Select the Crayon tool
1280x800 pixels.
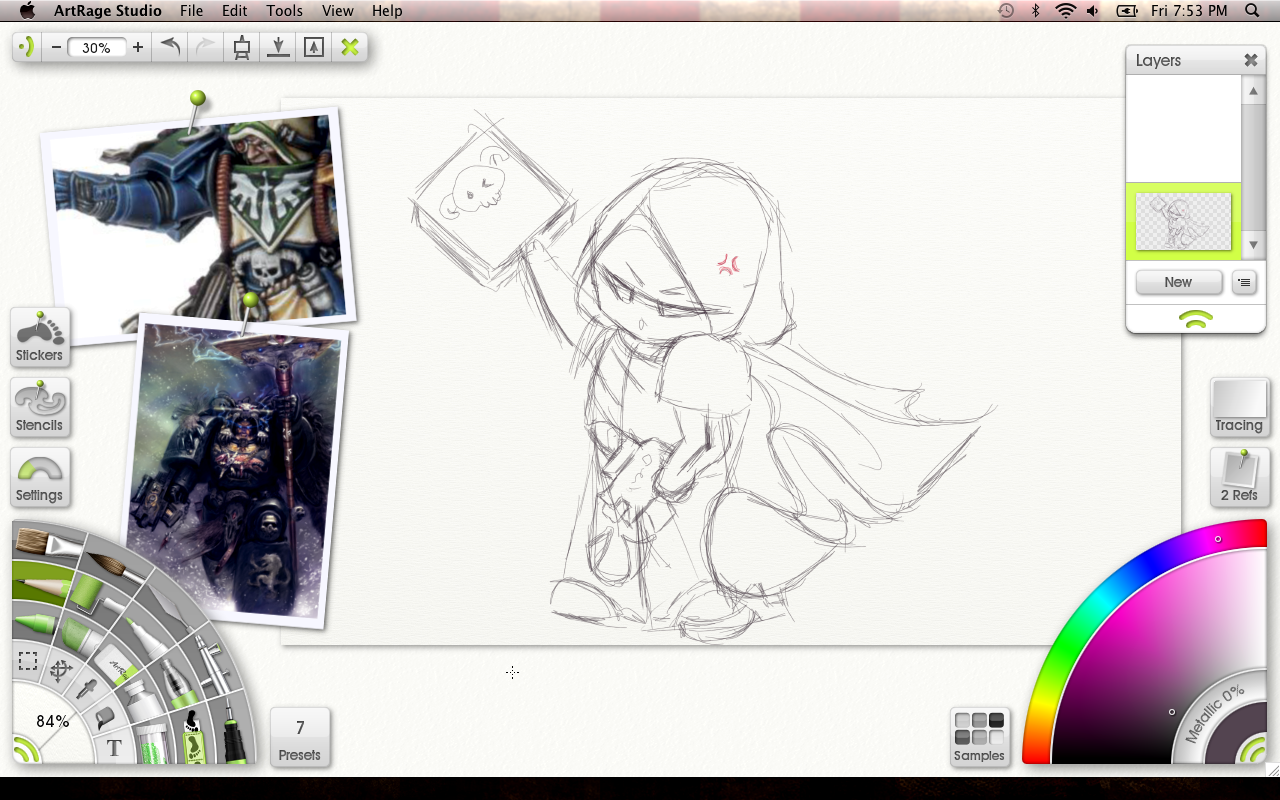click(x=35, y=623)
